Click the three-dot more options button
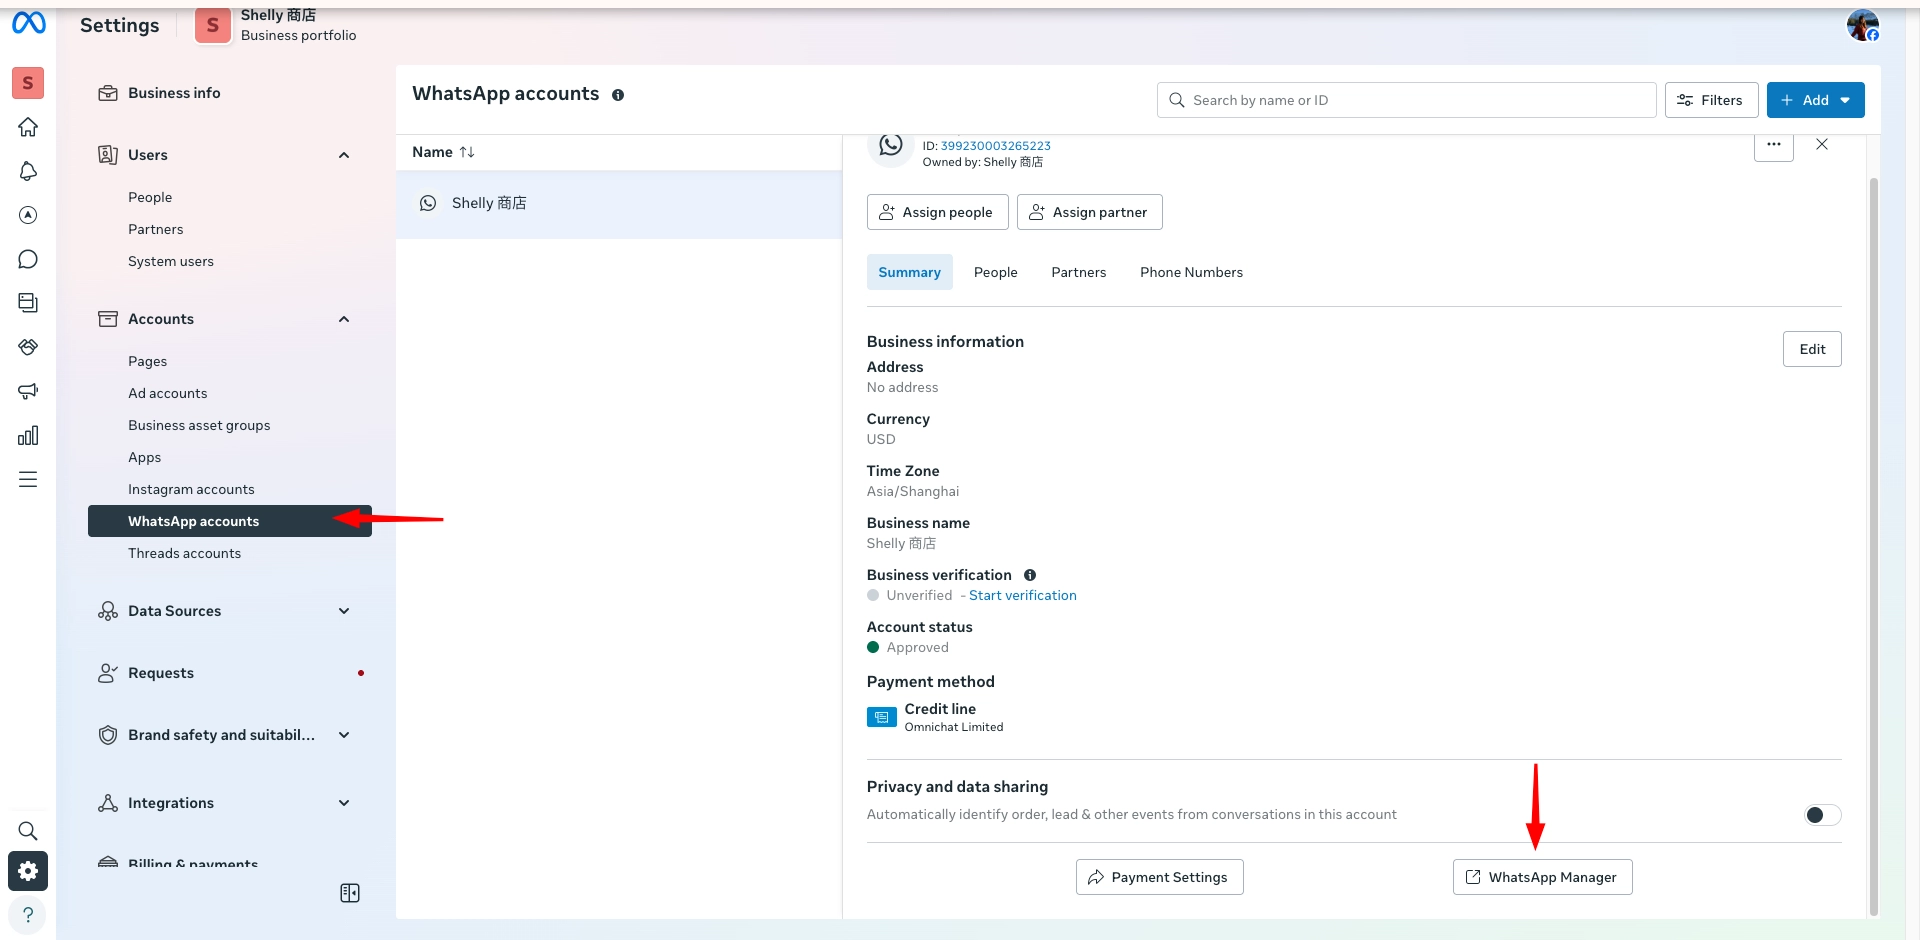The image size is (1920, 940). pyautogui.click(x=1773, y=145)
